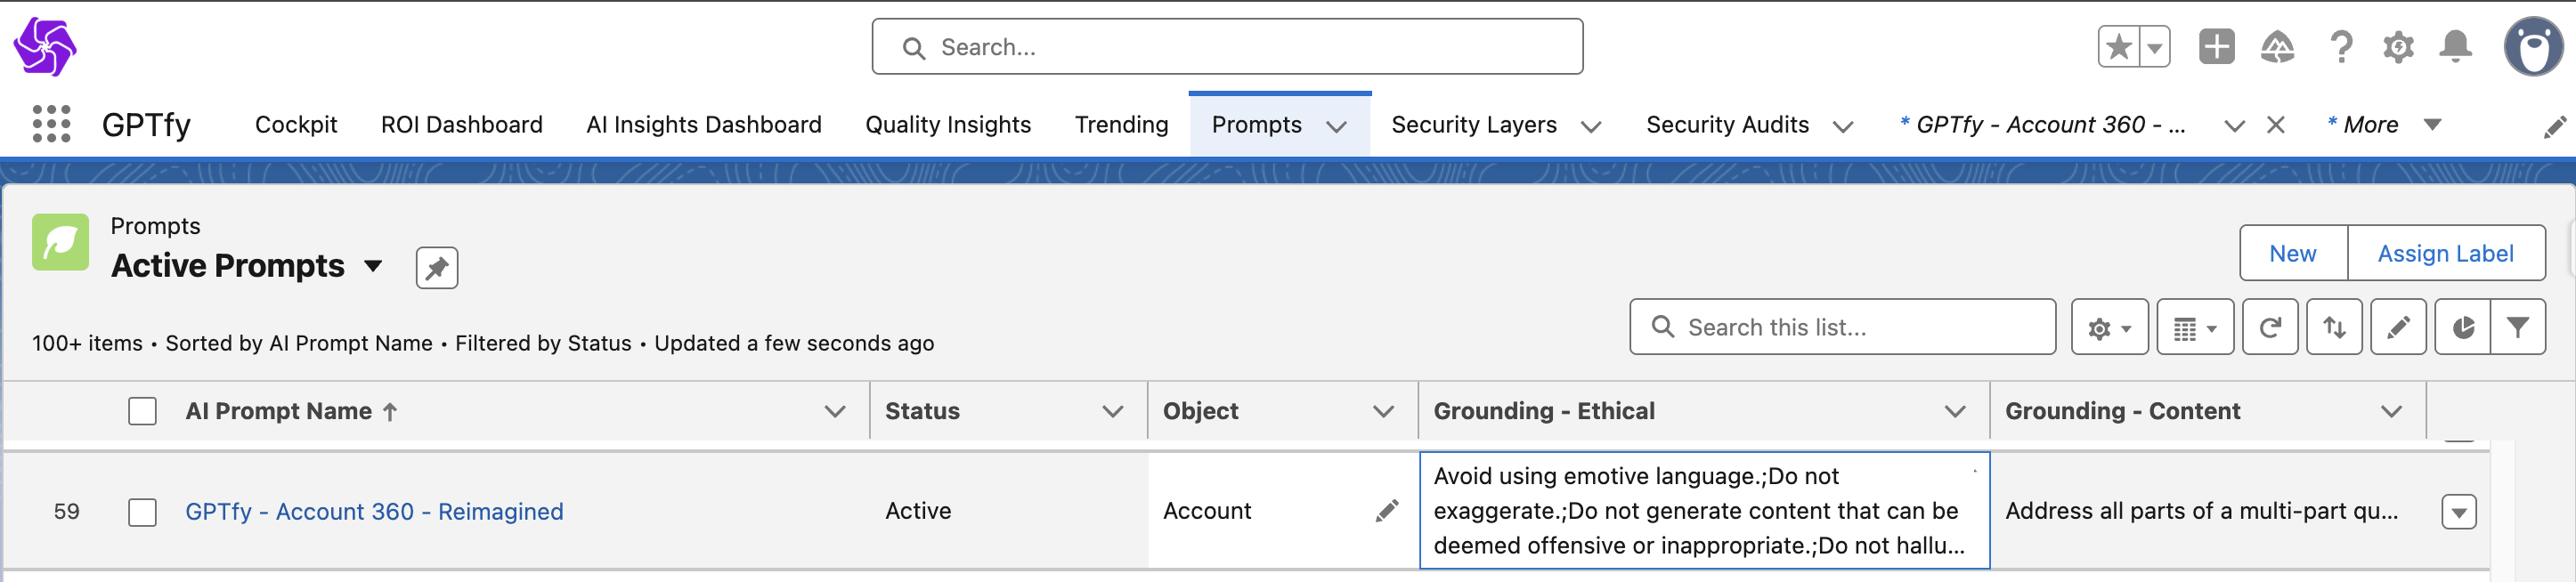Open the Salesforce setup gear menu
This screenshot has width=2576, height=582.
tap(2397, 47)
